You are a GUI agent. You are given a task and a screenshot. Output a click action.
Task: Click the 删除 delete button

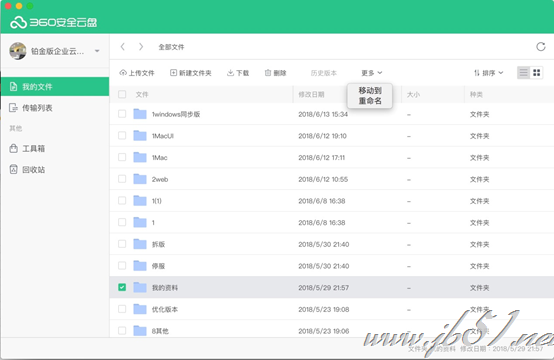click(275, 73)
